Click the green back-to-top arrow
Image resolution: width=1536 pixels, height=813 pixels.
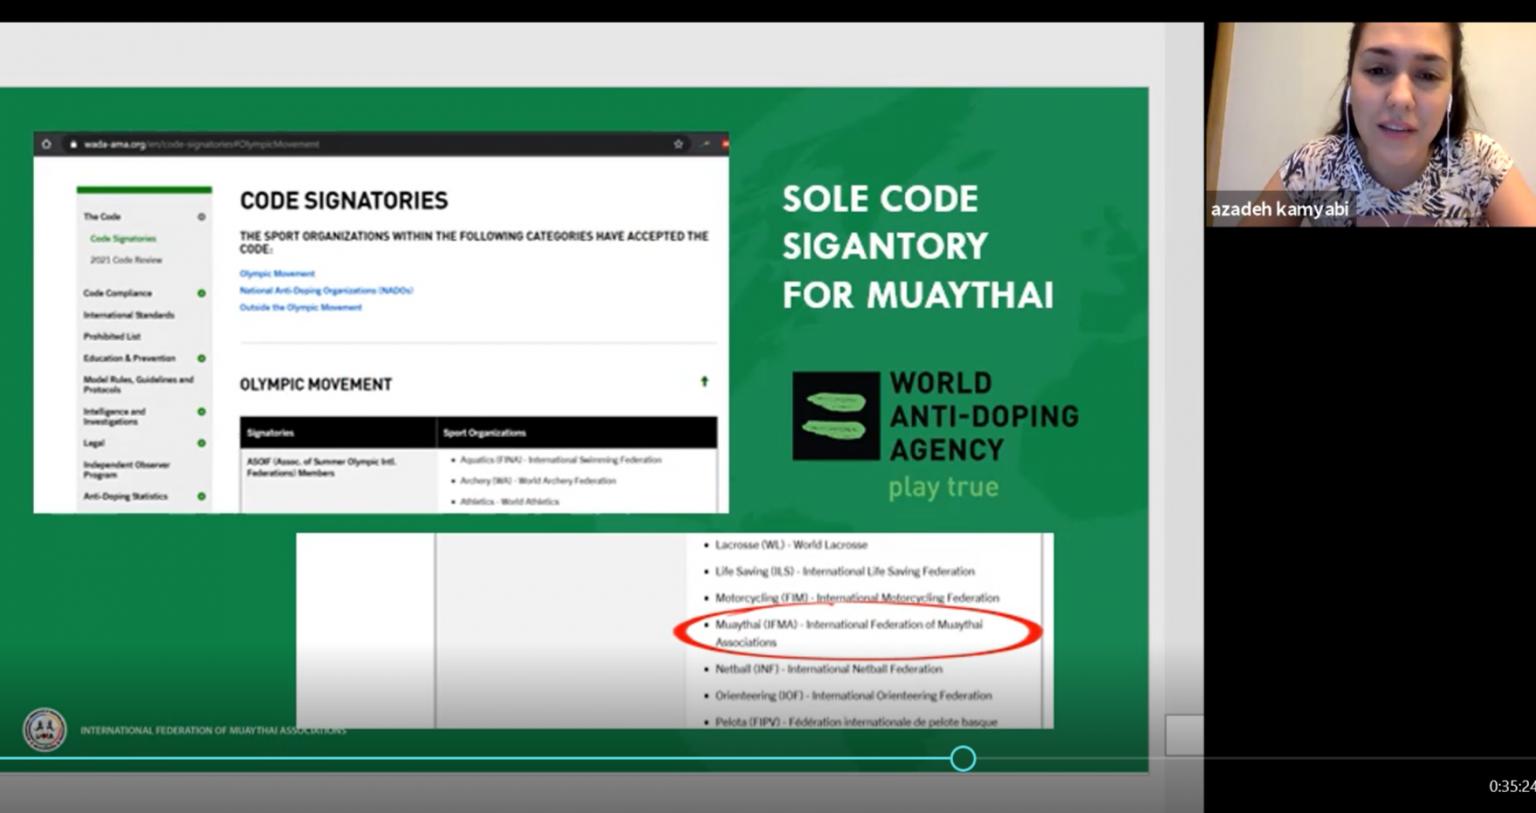704,381
